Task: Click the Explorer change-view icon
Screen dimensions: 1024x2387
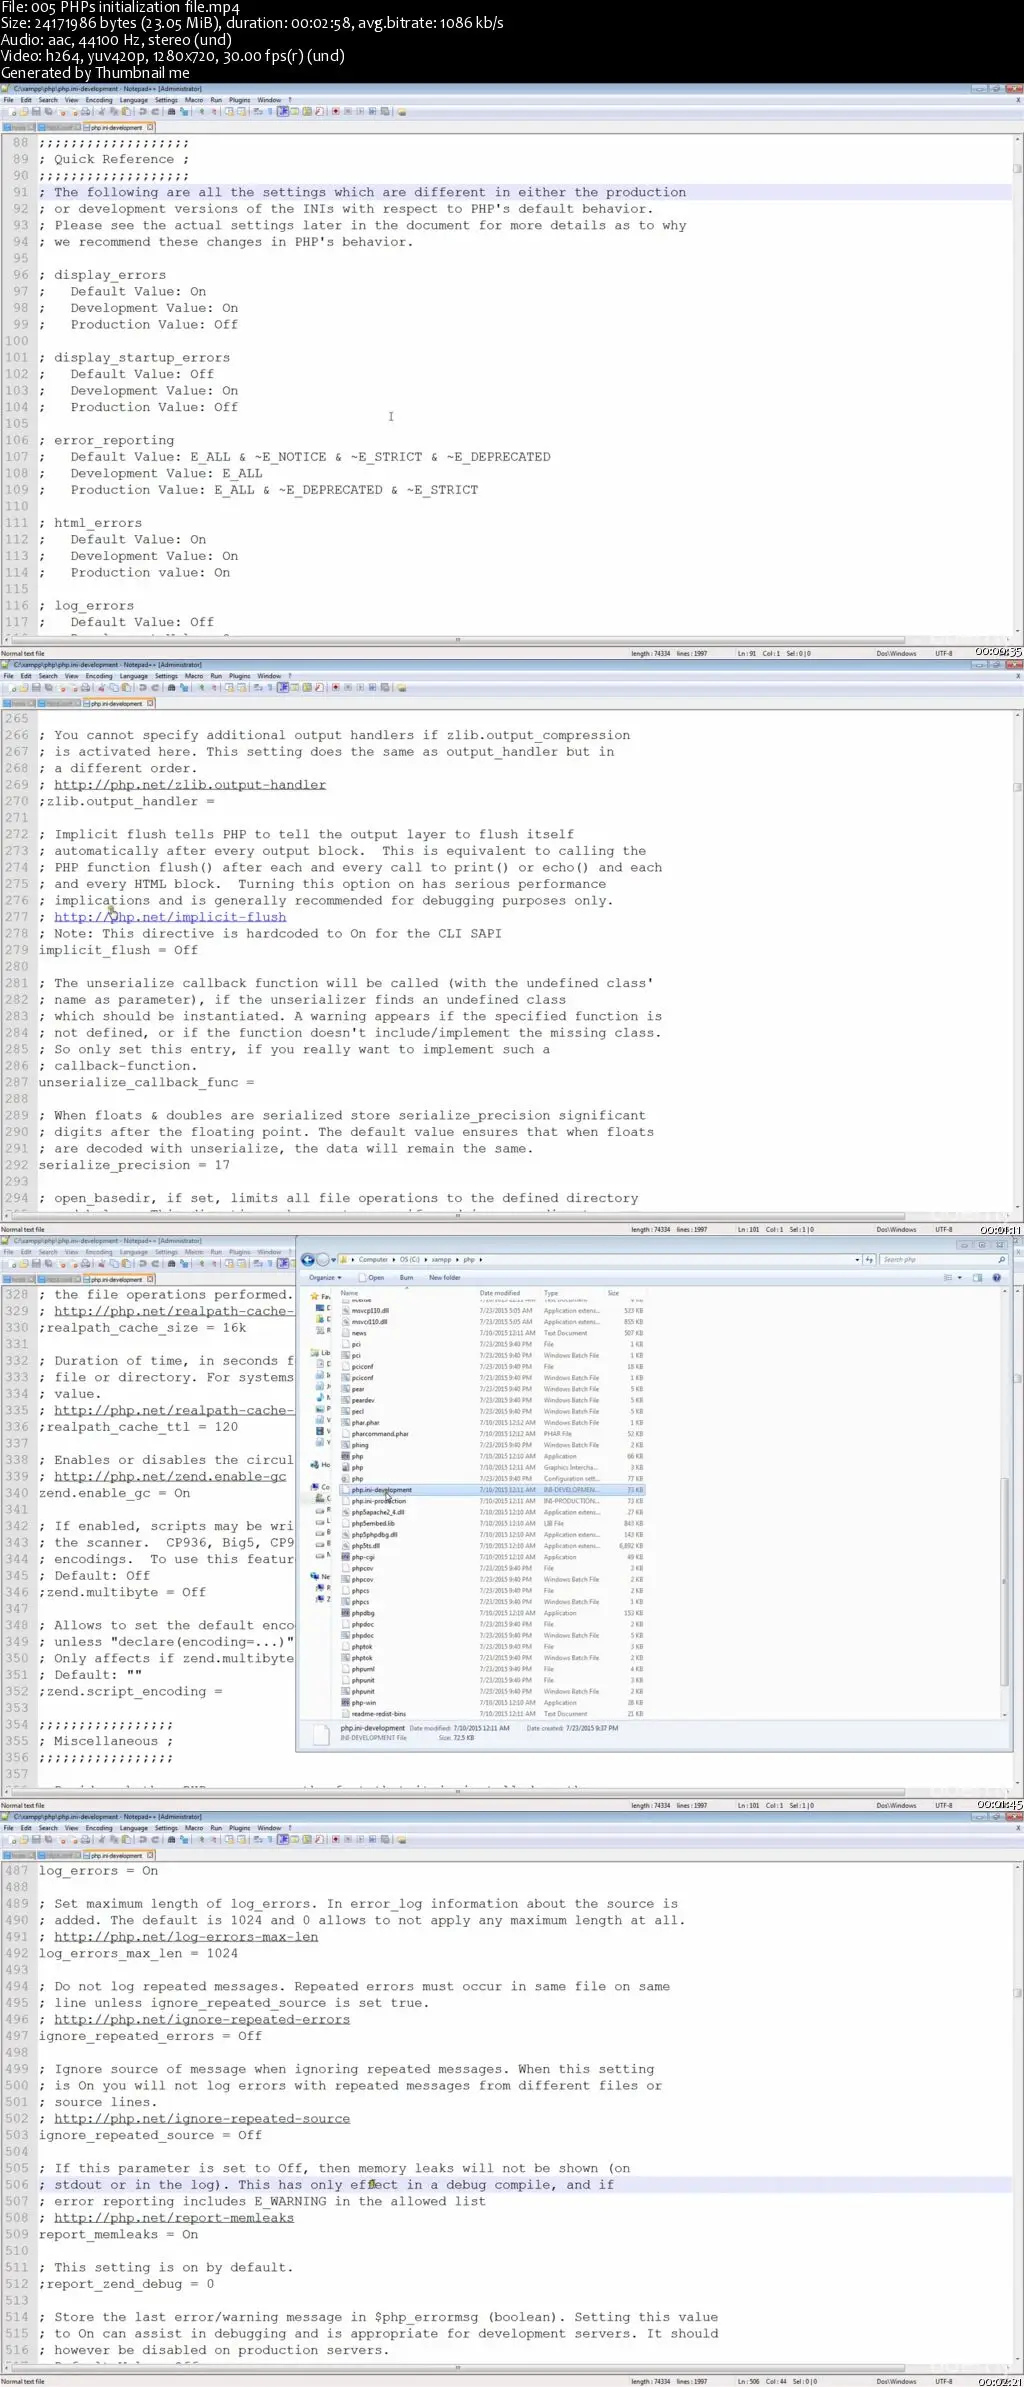Action: 948,1277
